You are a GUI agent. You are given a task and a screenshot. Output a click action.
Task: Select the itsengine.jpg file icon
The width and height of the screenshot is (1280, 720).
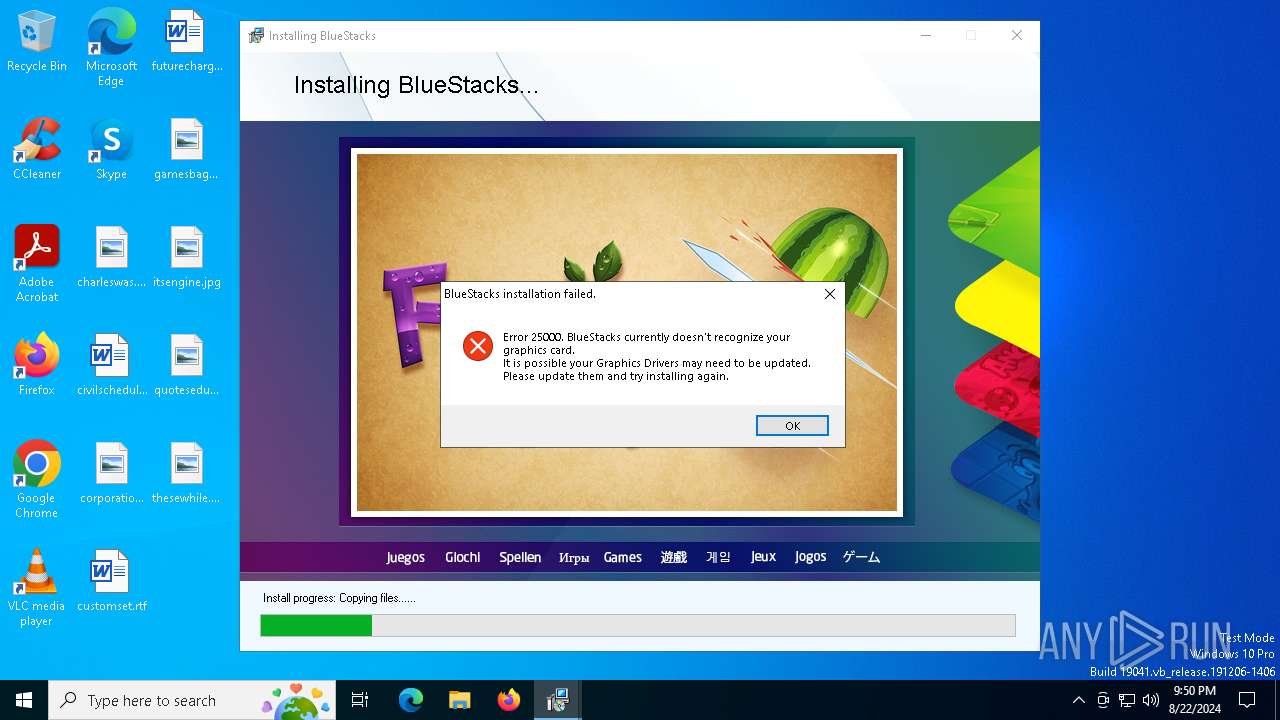pyautogui.click(x=187, y=258)
